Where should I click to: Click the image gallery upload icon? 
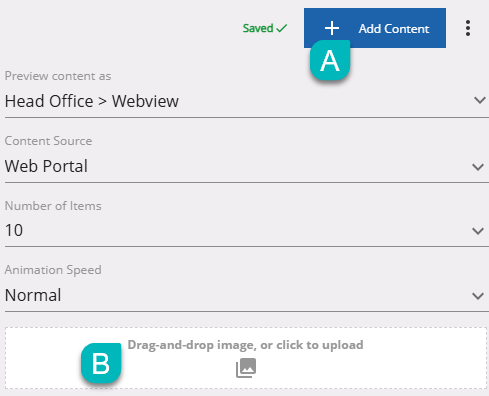[246, 368]
